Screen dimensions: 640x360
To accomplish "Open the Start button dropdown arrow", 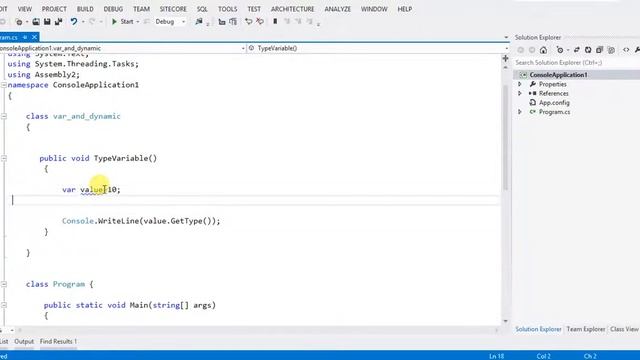I will click(138, 22).
